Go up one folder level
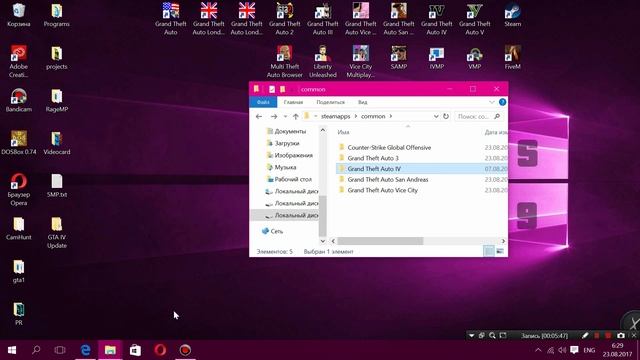This screenshot has width=640, height=360. coord(296,116)
